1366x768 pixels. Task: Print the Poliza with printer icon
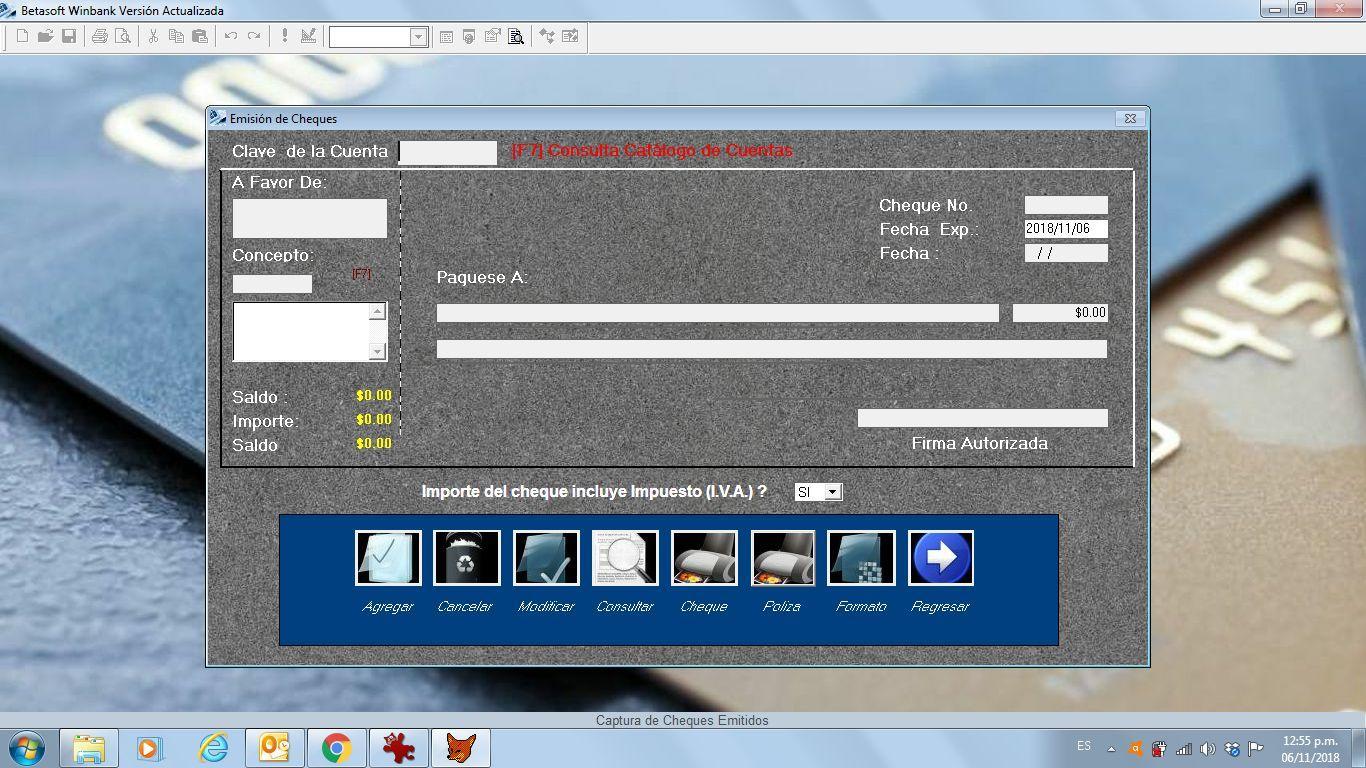click(x=782, y=558)
